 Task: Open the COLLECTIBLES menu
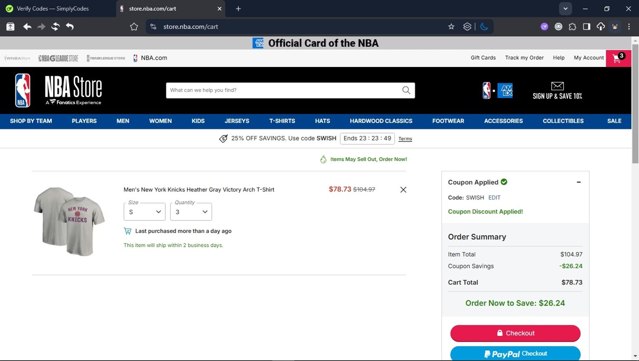tap(563, 121)
